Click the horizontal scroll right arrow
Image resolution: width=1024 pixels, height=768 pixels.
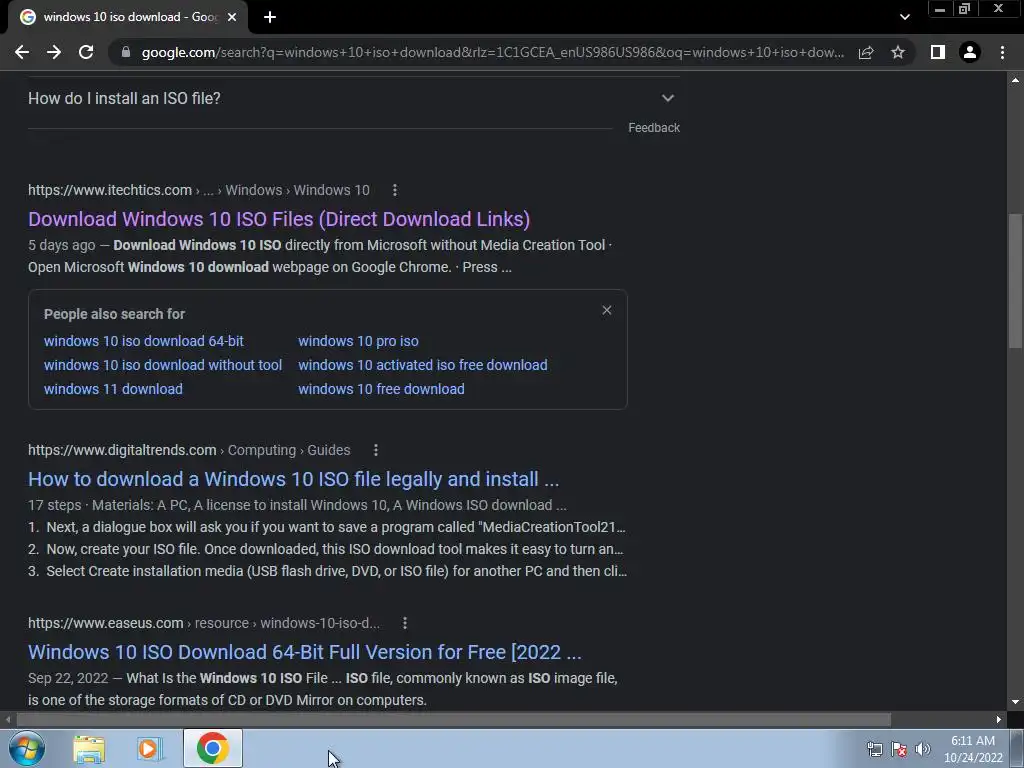tap(999, 719)
